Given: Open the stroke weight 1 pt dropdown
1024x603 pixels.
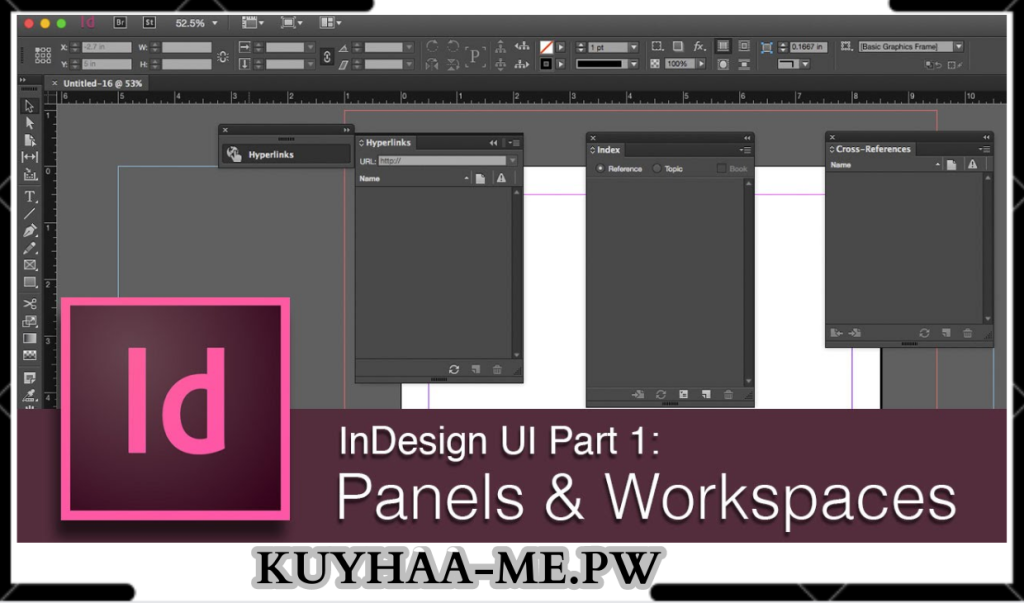Looking at the screenshot, I should tap(633, 47).
